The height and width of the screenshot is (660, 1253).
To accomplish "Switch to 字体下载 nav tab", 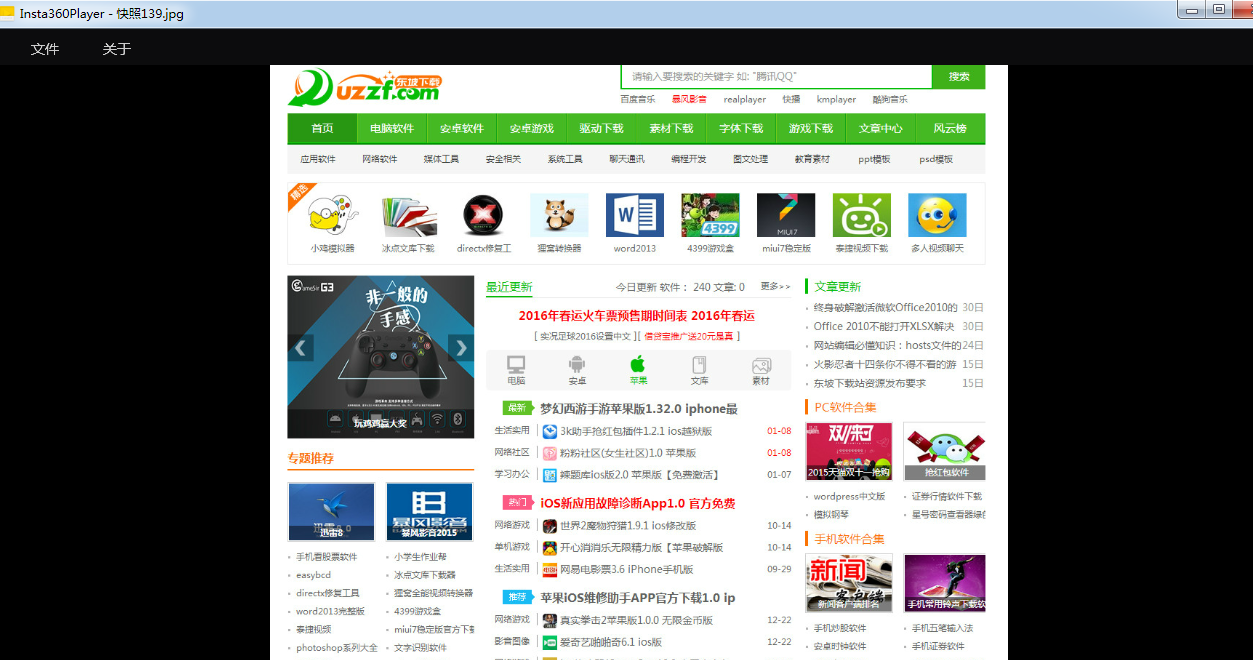I will tap(741, 128).
